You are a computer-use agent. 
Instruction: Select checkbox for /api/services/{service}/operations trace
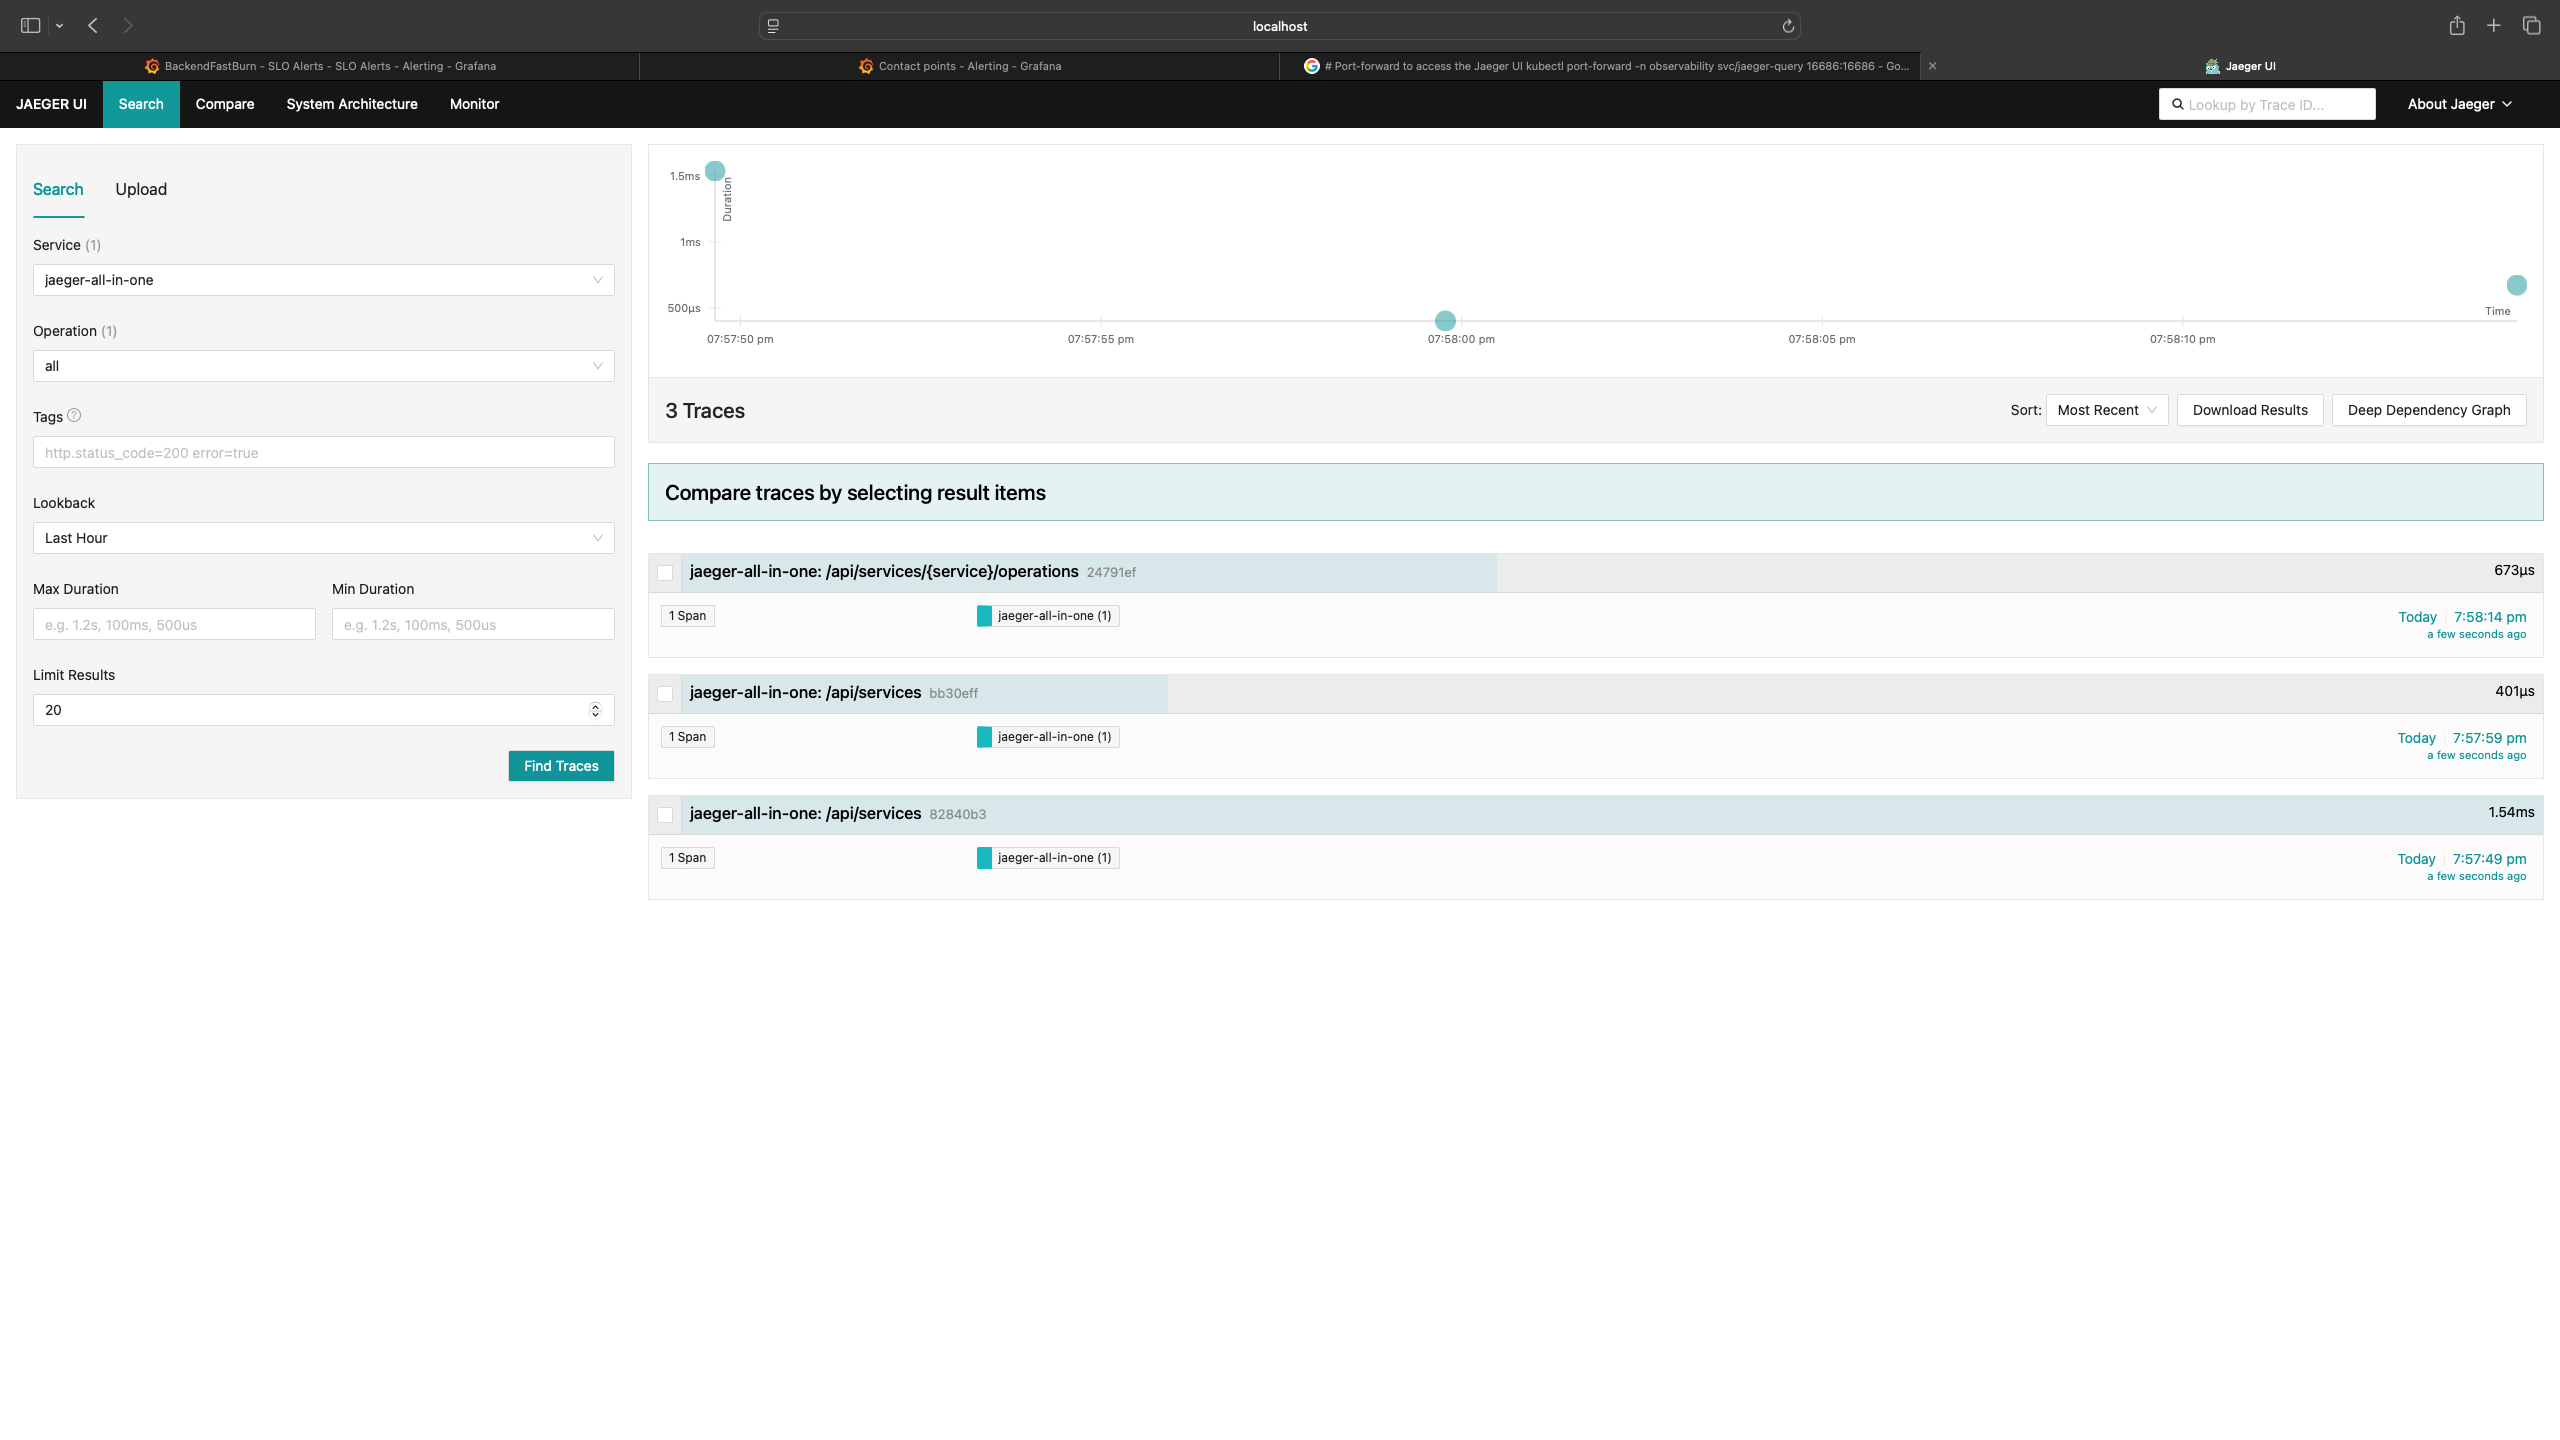pos(665,573)
